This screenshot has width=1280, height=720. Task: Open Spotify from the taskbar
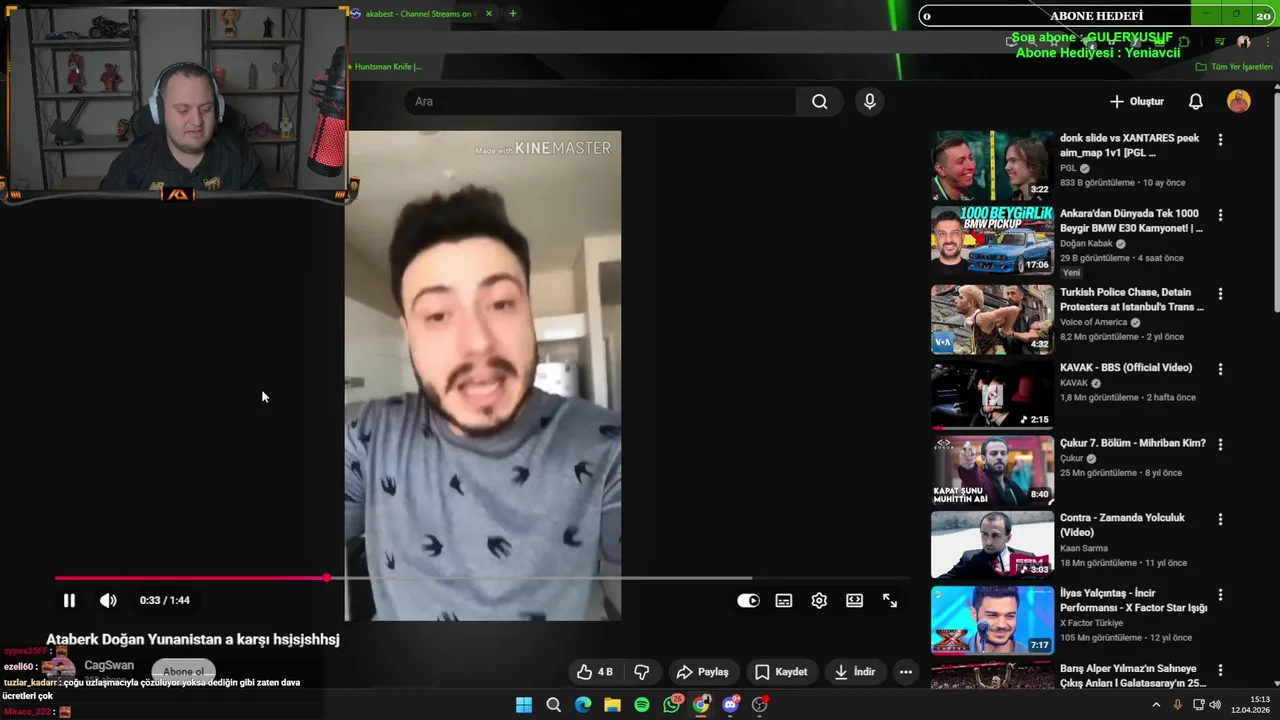642,705
